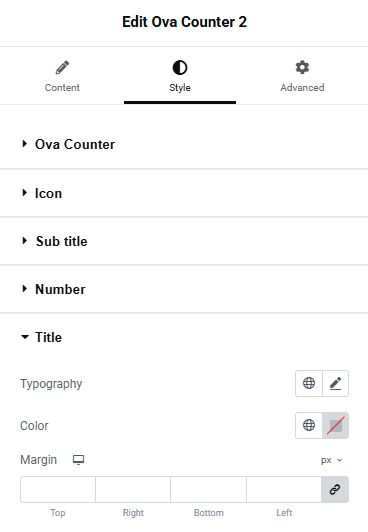Click the Content tab pencil icon
368x532 pixels.
click(62, 68)
